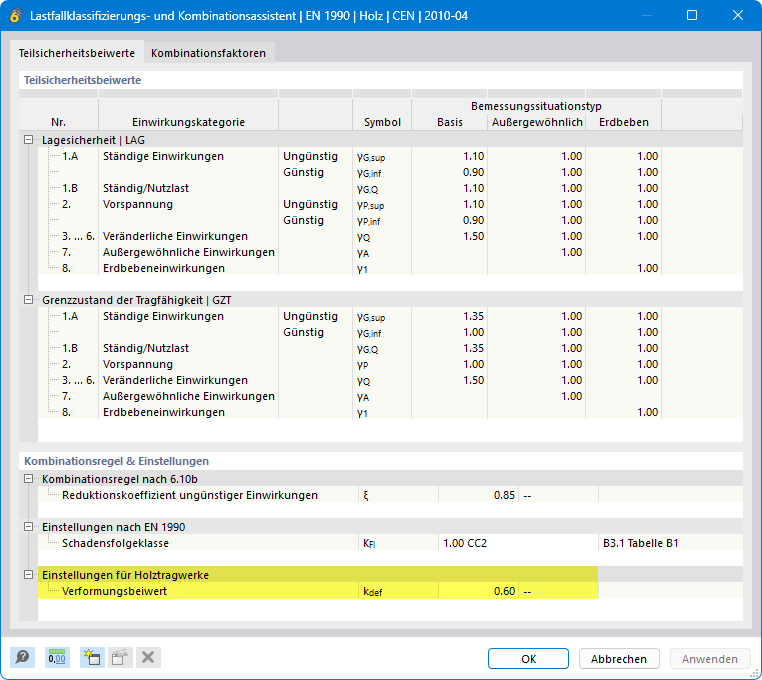Click the greyed edit standard icon

(120, 658)
